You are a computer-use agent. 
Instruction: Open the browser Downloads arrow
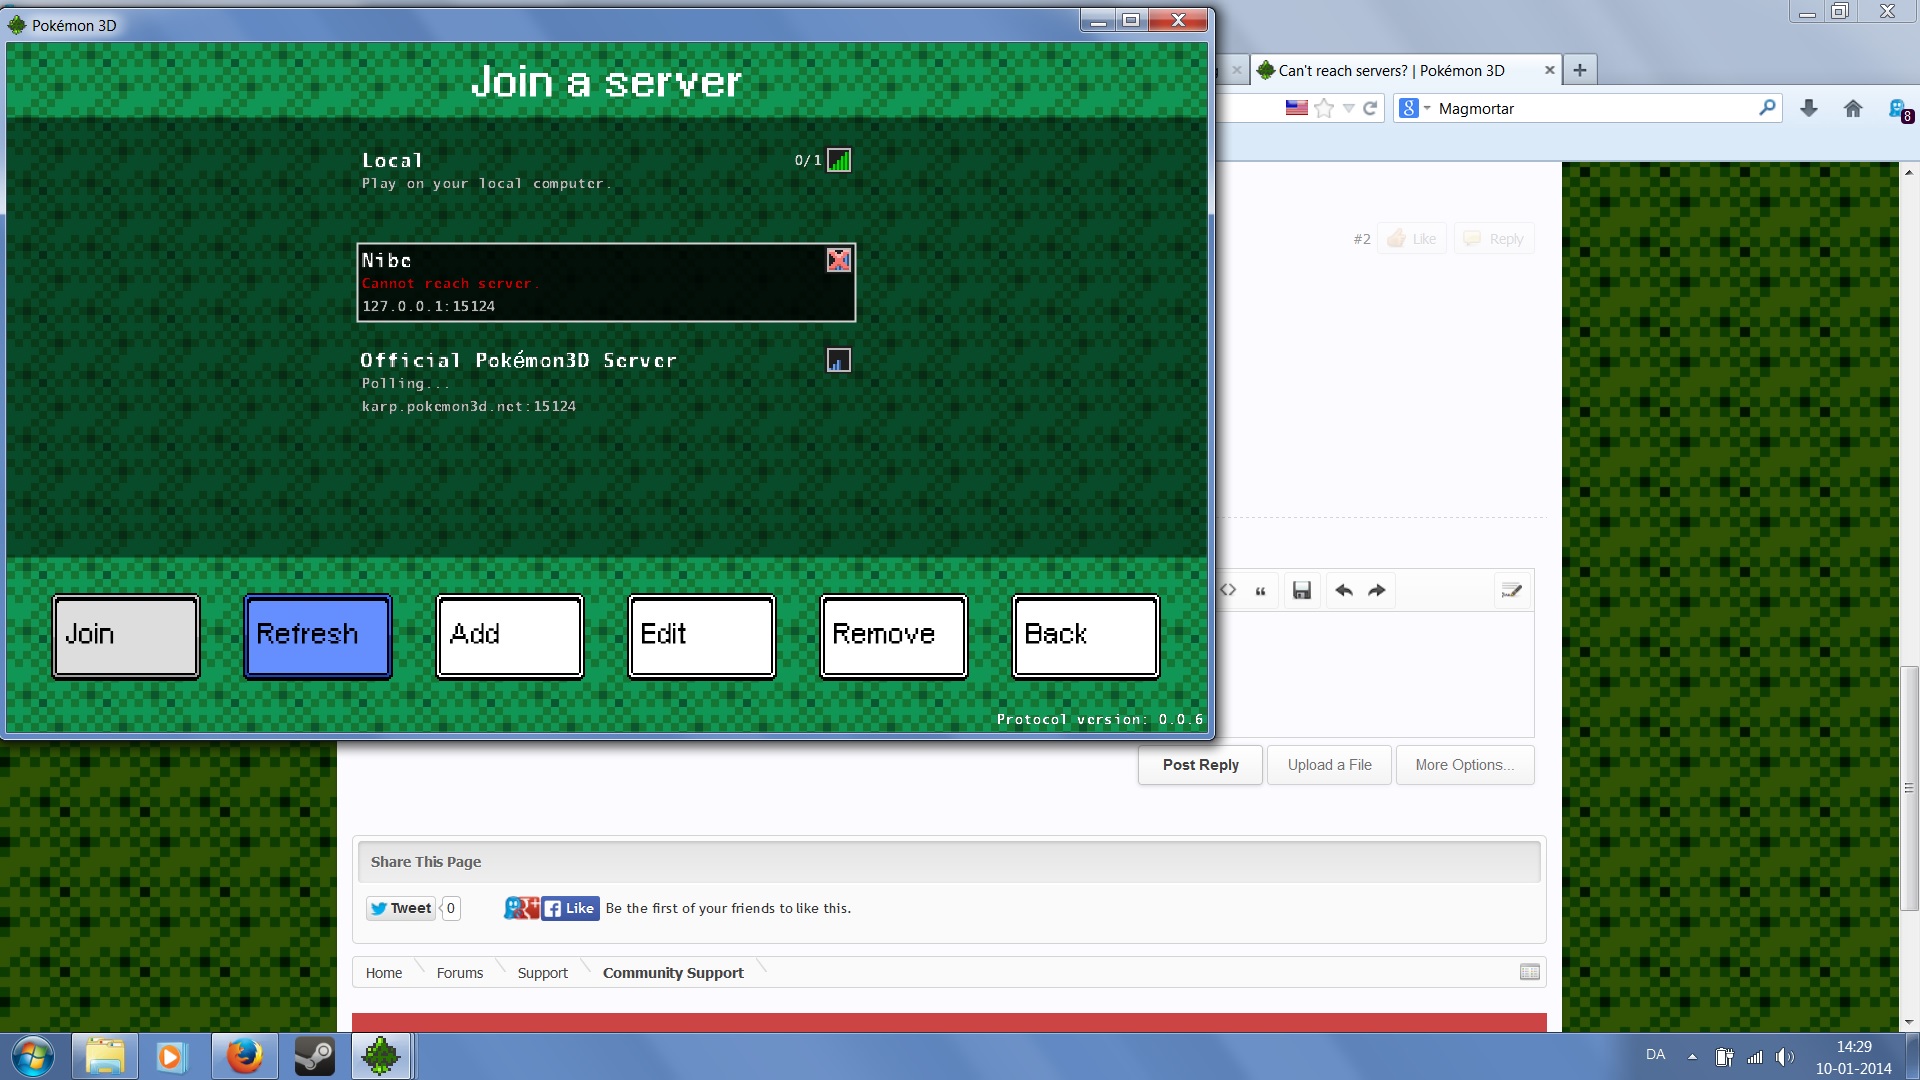1809,108
